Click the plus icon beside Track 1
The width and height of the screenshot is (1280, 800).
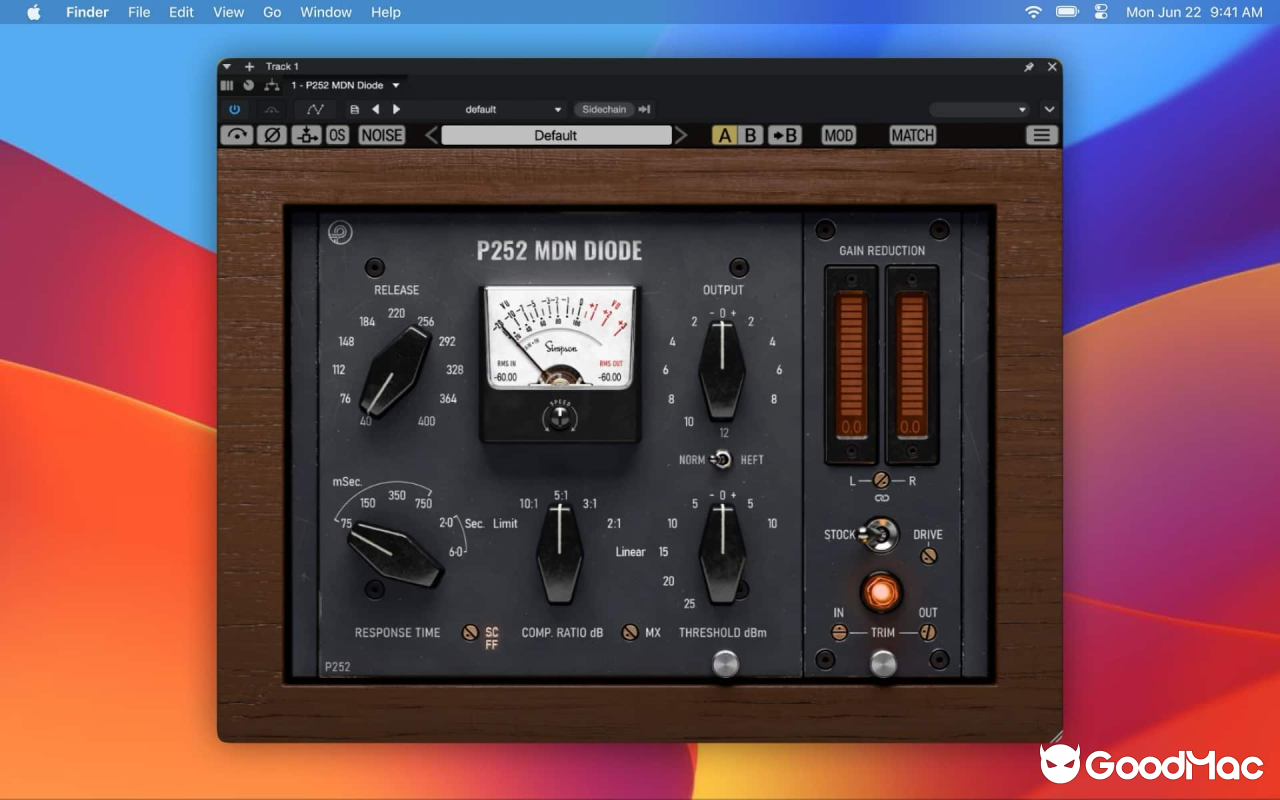pyautogui.click(x=249, y=67)
